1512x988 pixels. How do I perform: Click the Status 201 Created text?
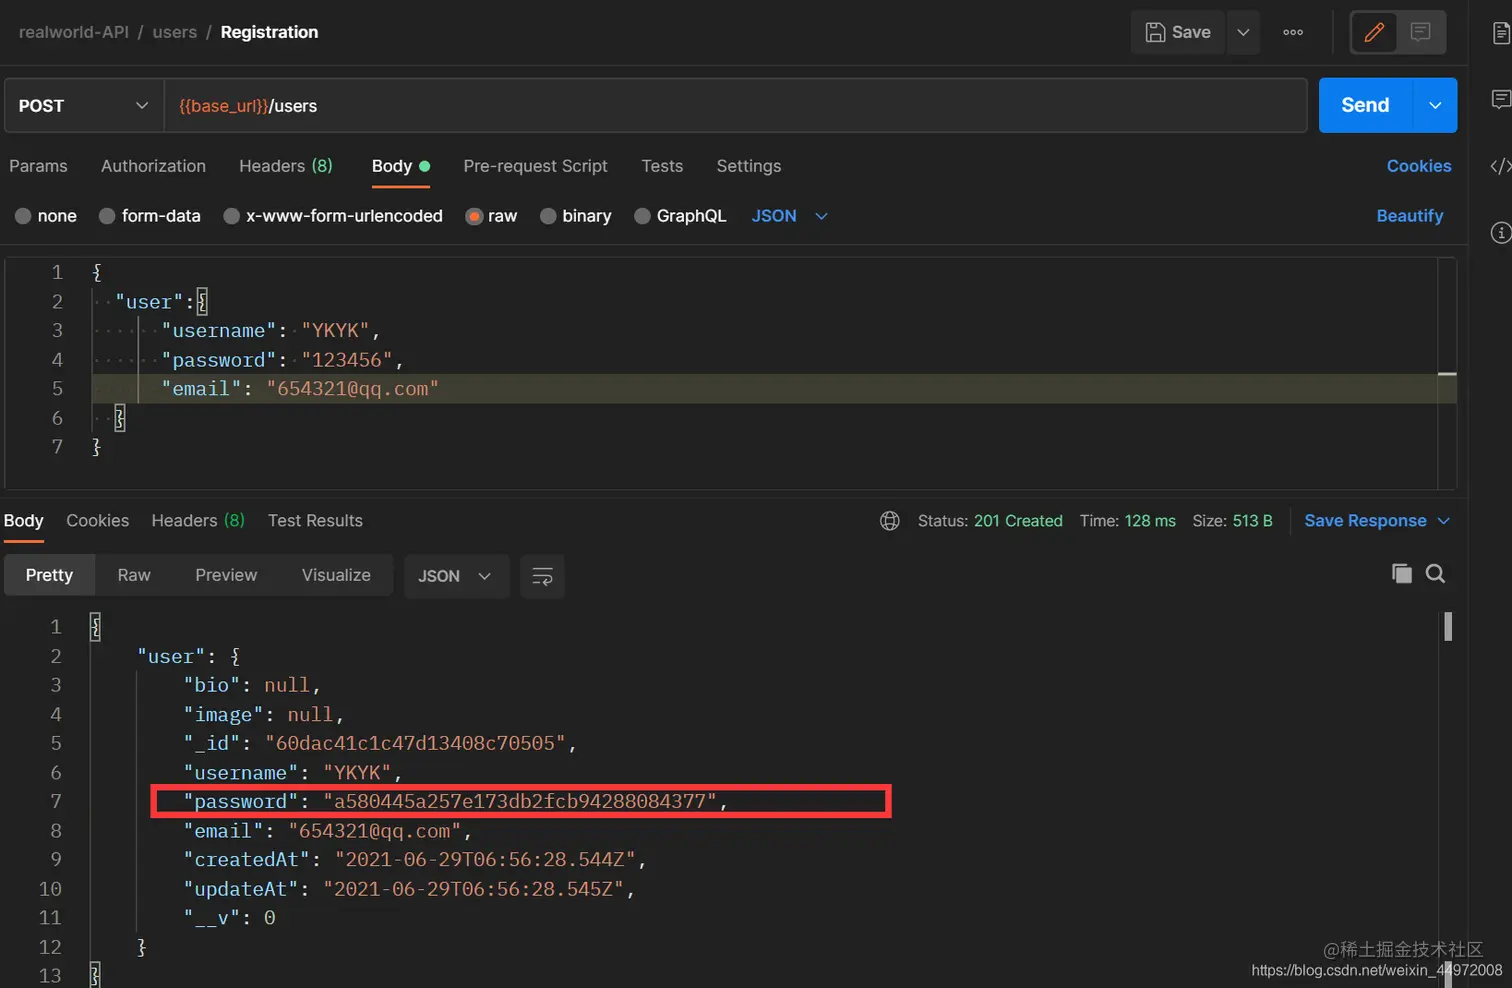tap(990, 521)
